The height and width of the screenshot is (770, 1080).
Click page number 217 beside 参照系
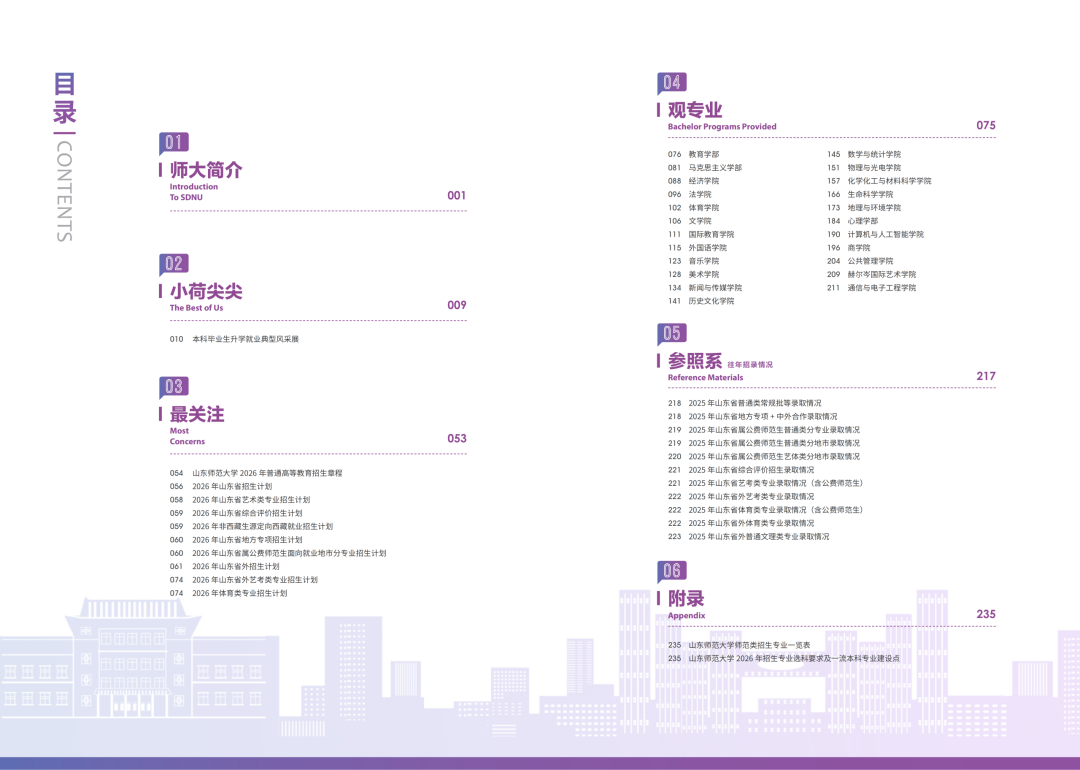click(x=986, y=376)
